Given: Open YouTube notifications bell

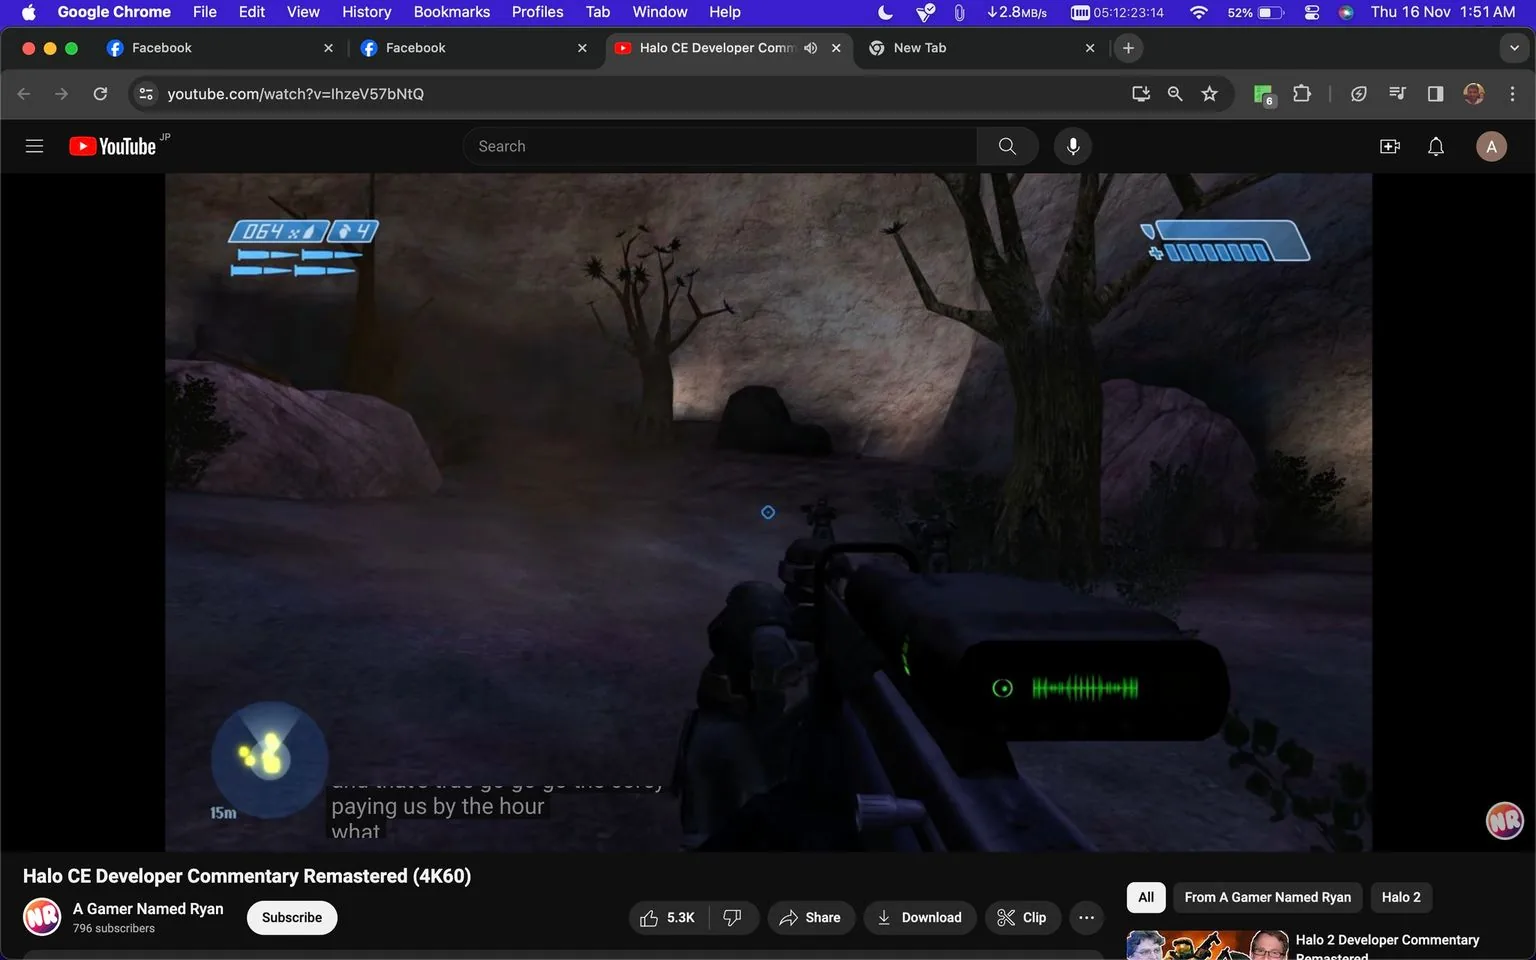Looking at the screenshot, I should 1435,145.
